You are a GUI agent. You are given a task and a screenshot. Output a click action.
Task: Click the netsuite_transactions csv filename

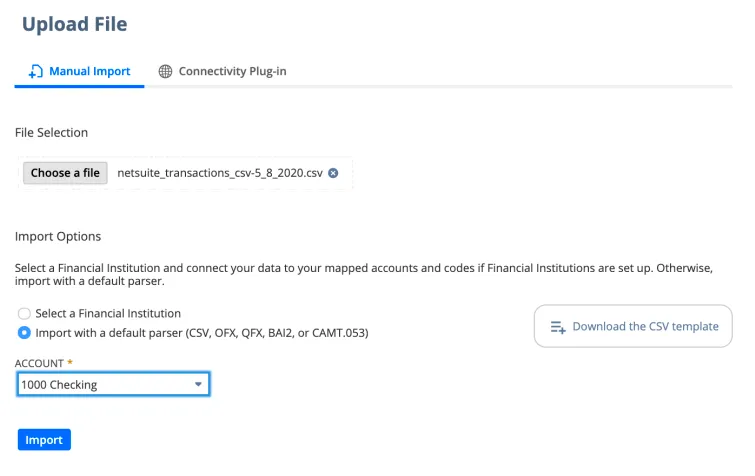220,173
